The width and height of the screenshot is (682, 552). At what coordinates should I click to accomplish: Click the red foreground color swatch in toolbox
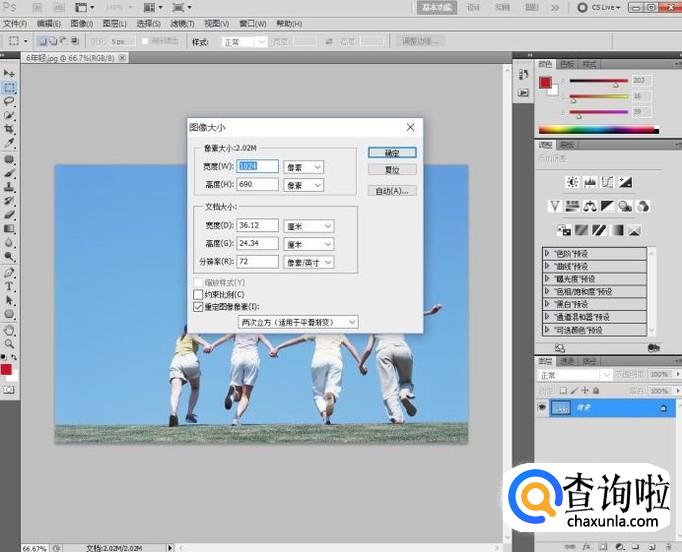click(x=6, y=369)
